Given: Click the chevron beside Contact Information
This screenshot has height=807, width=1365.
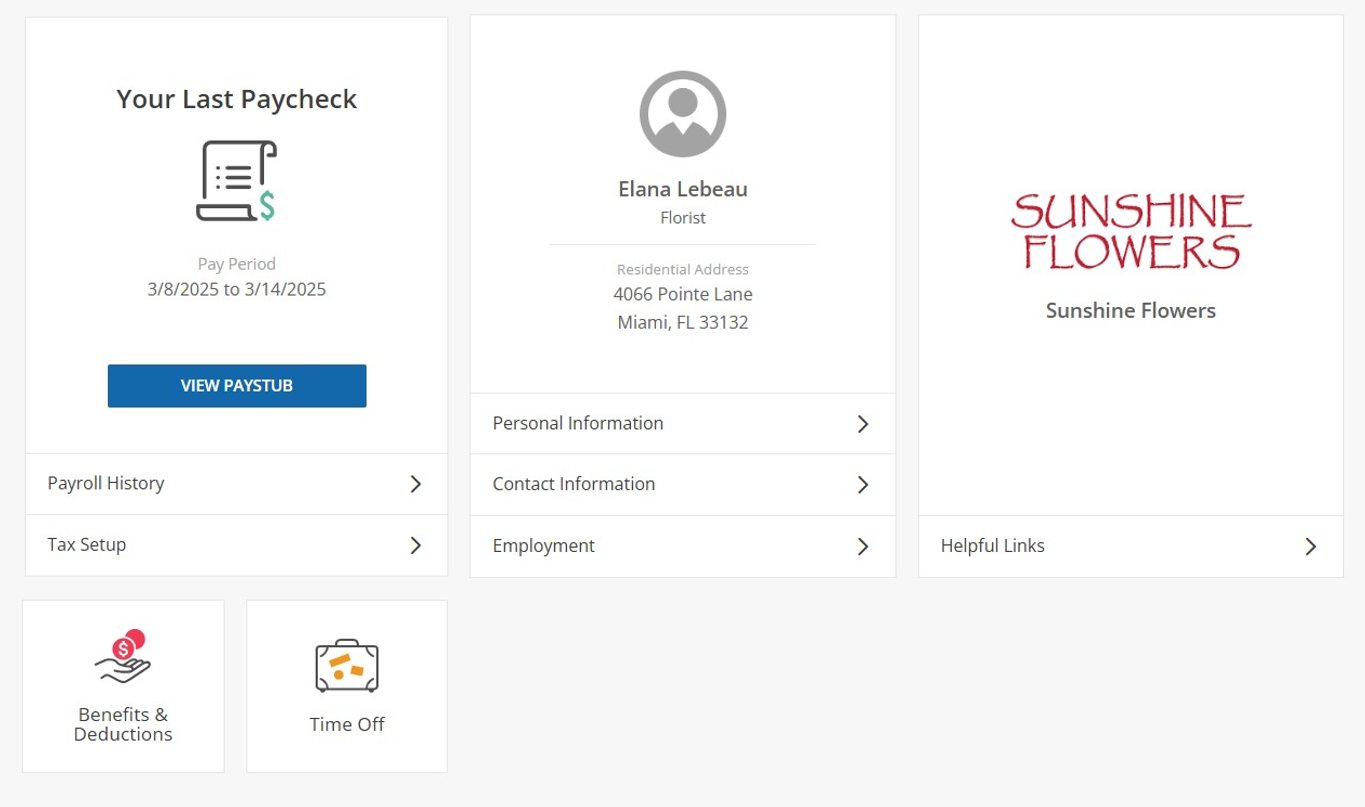Looking at the screenshot, I should (x=864, y=485).
